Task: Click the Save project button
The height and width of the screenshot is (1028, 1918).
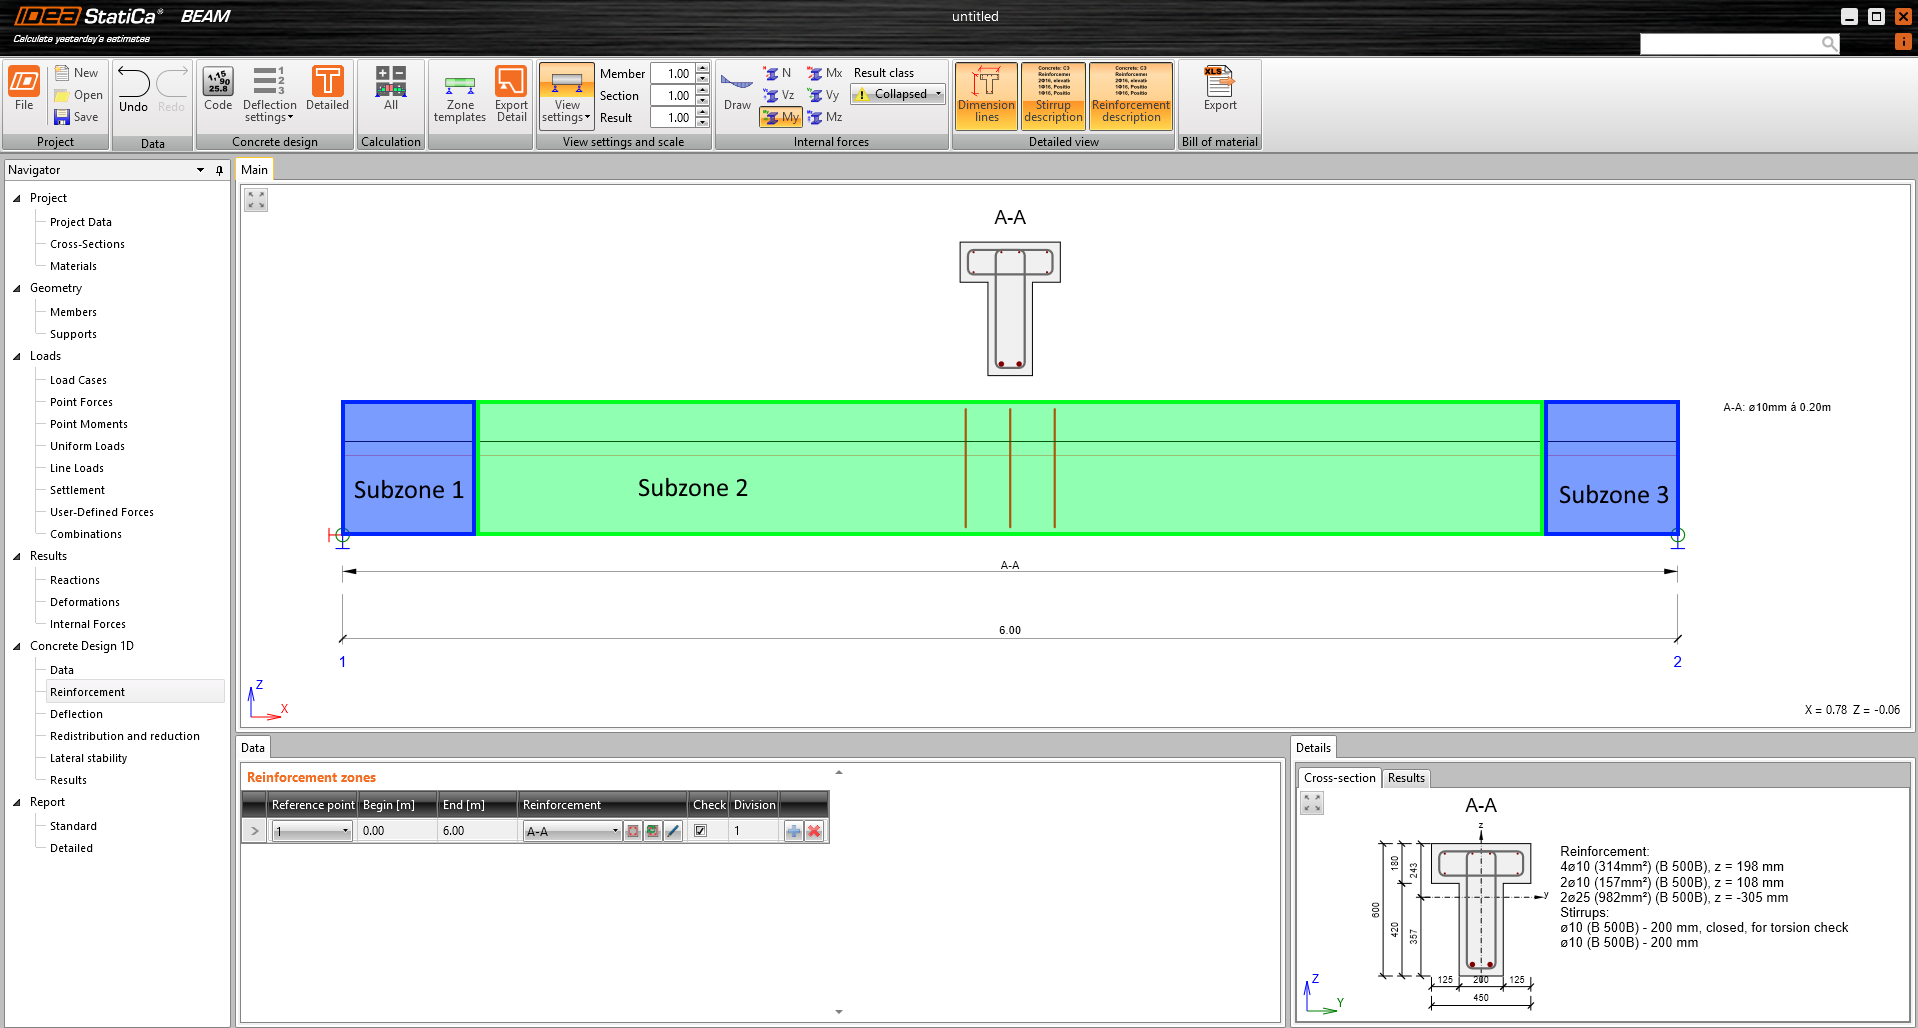Action: click(77, 117)
